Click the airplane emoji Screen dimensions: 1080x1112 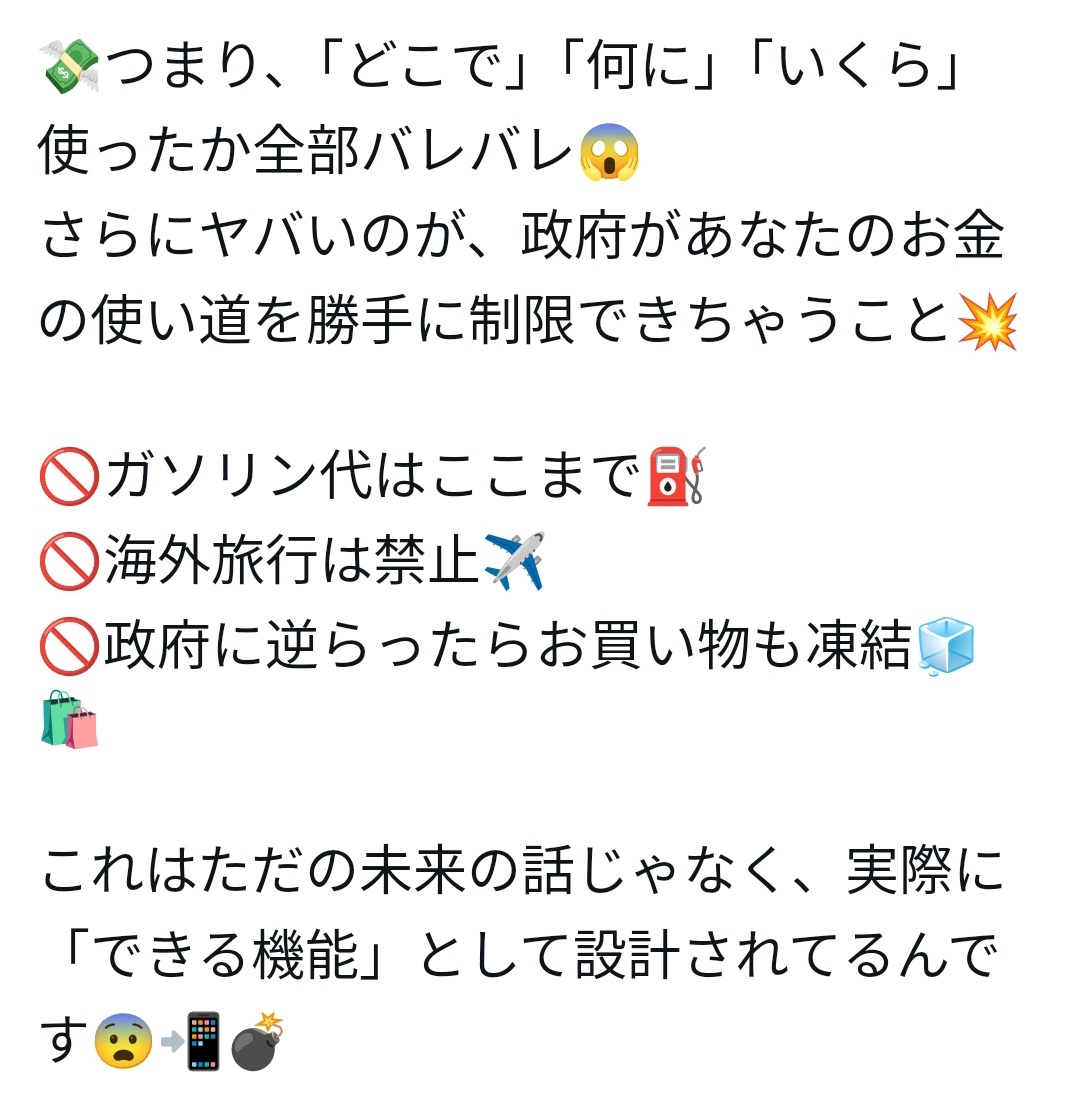514,560
